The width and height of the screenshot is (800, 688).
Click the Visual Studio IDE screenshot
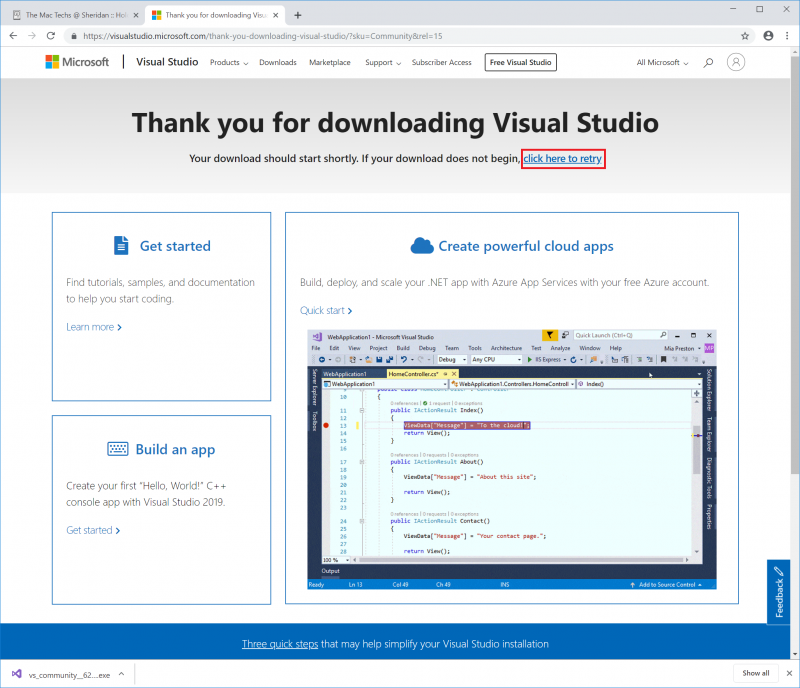tap(512, 459)
